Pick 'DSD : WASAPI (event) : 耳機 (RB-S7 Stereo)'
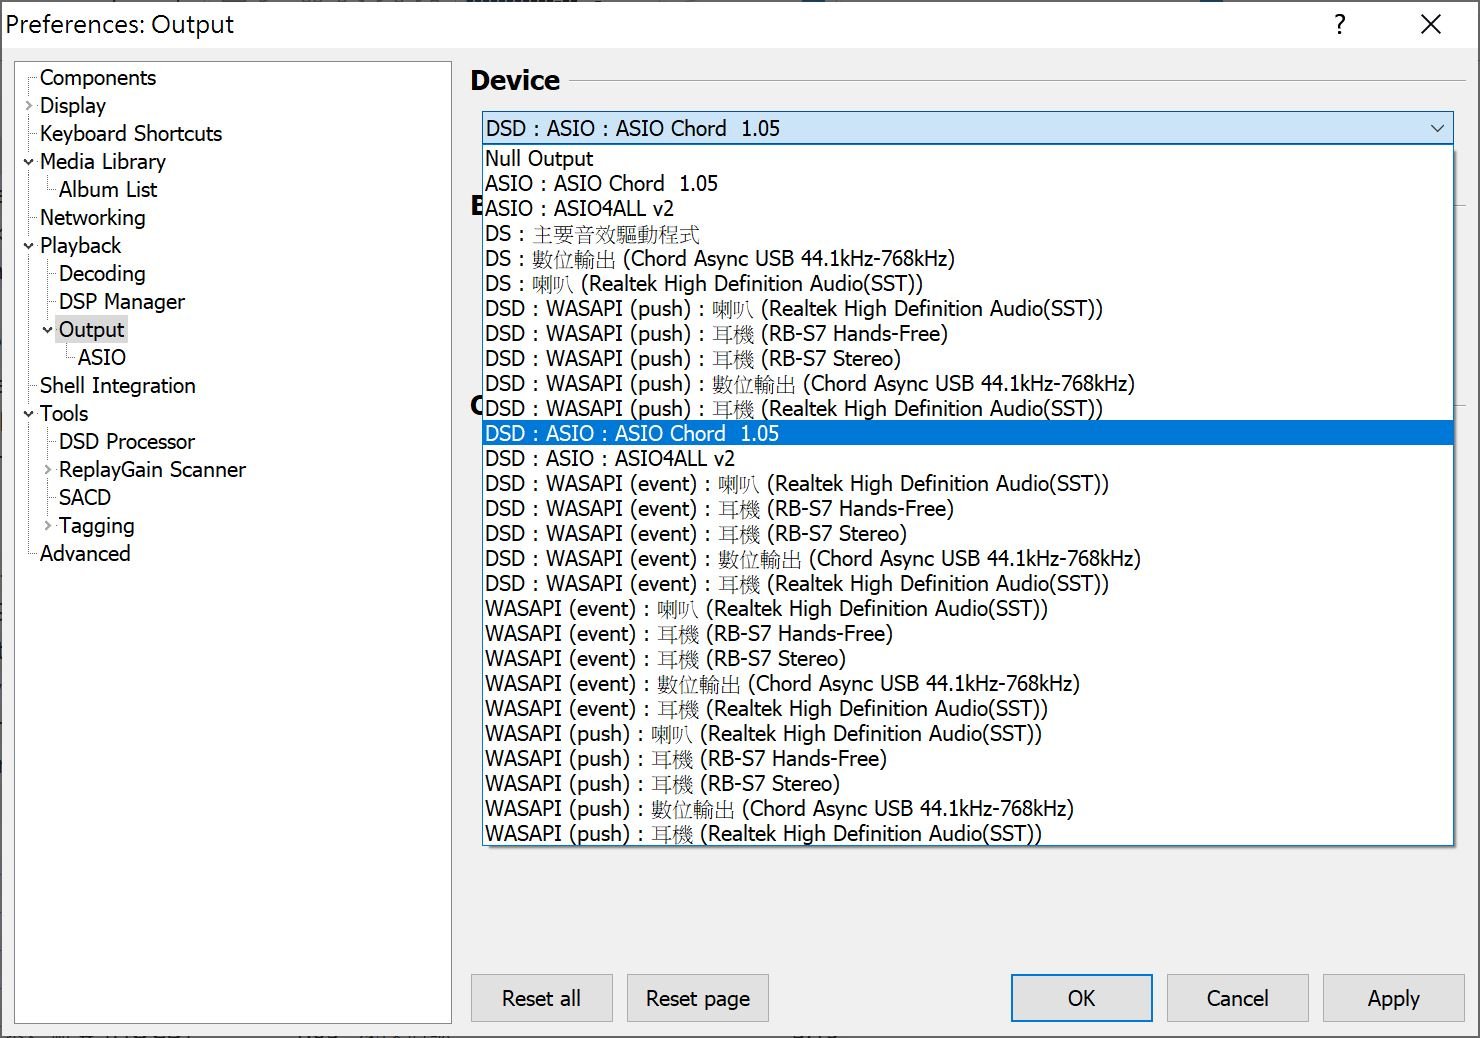 pyautogui.click(x=967, y=533)
